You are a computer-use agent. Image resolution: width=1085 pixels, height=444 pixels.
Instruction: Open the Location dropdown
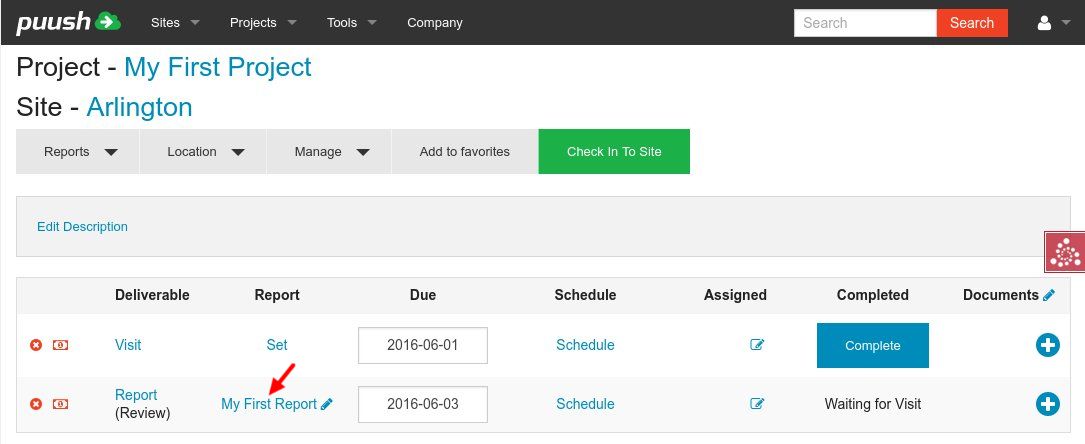pos(204,152)
